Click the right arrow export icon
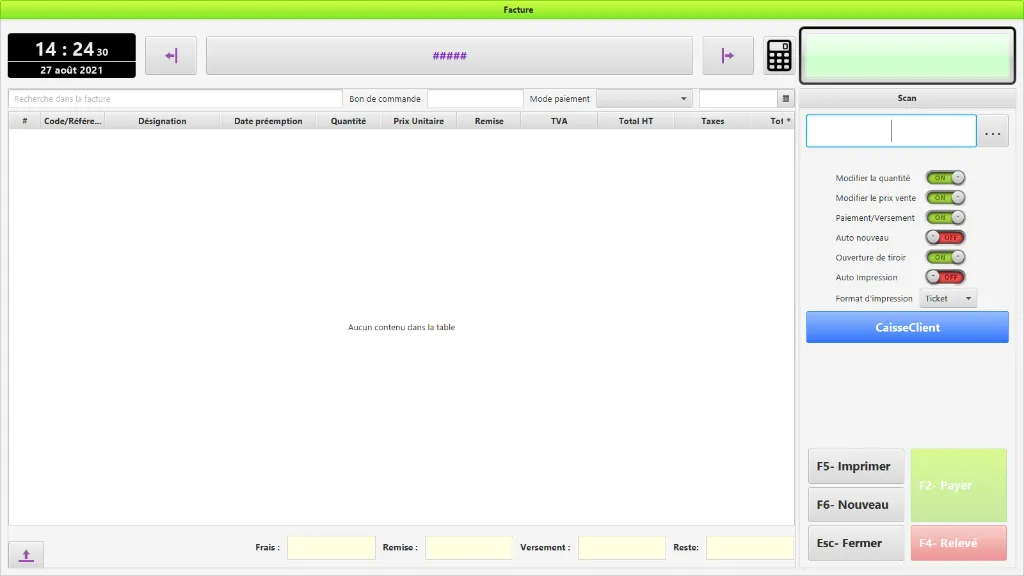This screenshot has width=1024, height=576. tap(727, 55)
